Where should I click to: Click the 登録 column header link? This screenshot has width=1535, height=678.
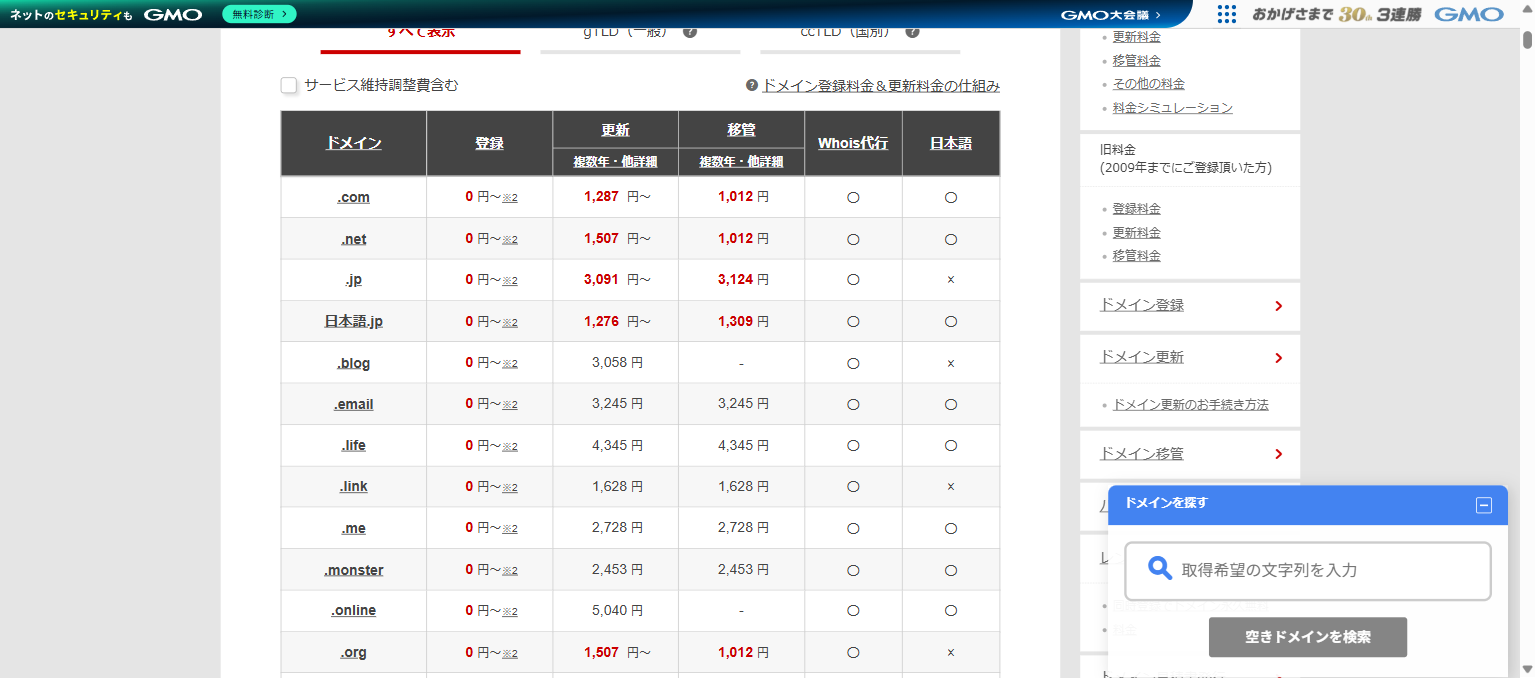point(489,143)
